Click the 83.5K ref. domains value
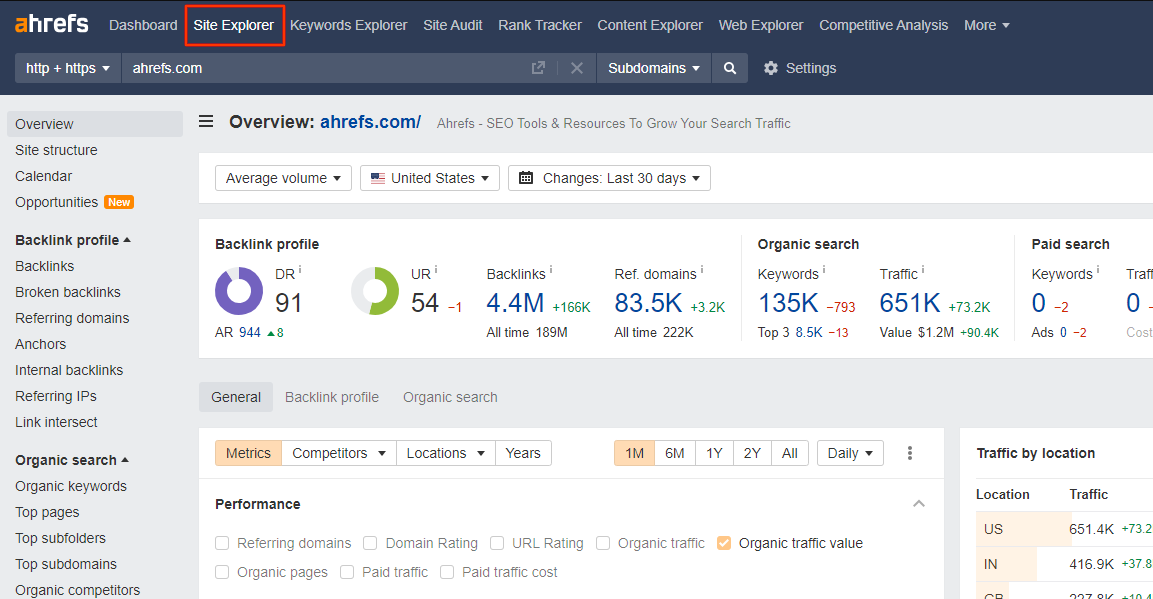 (x=649, y=303)
